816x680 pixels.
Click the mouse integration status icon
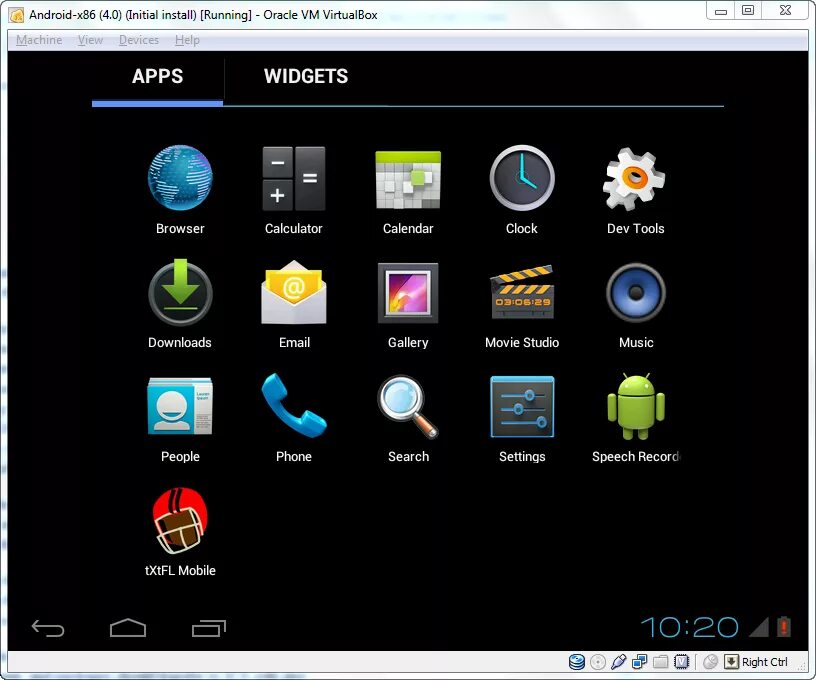pos(710,662)
